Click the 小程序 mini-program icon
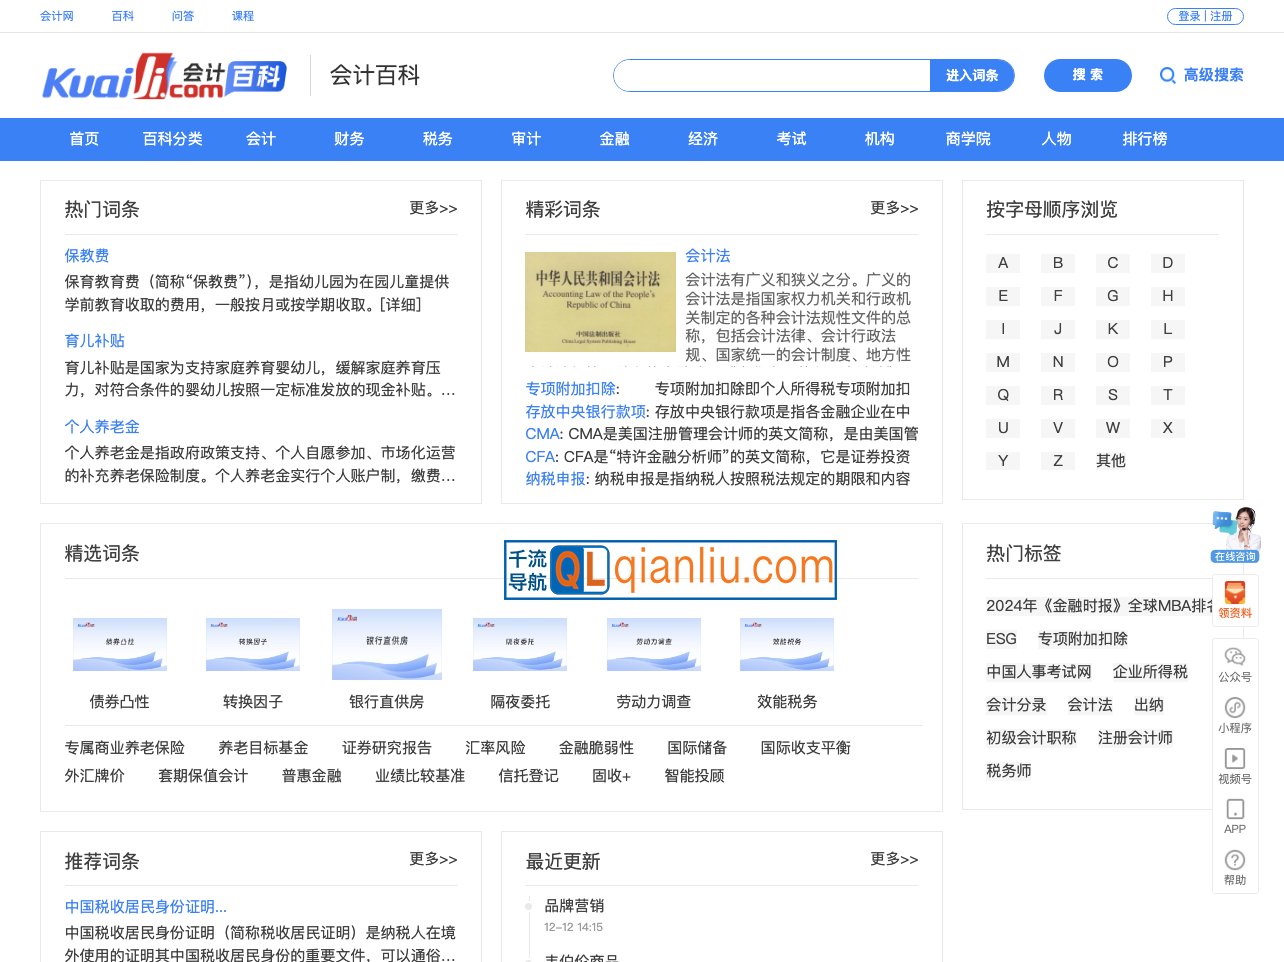This screenshot has width=1284, height=962. (1235, 713)
